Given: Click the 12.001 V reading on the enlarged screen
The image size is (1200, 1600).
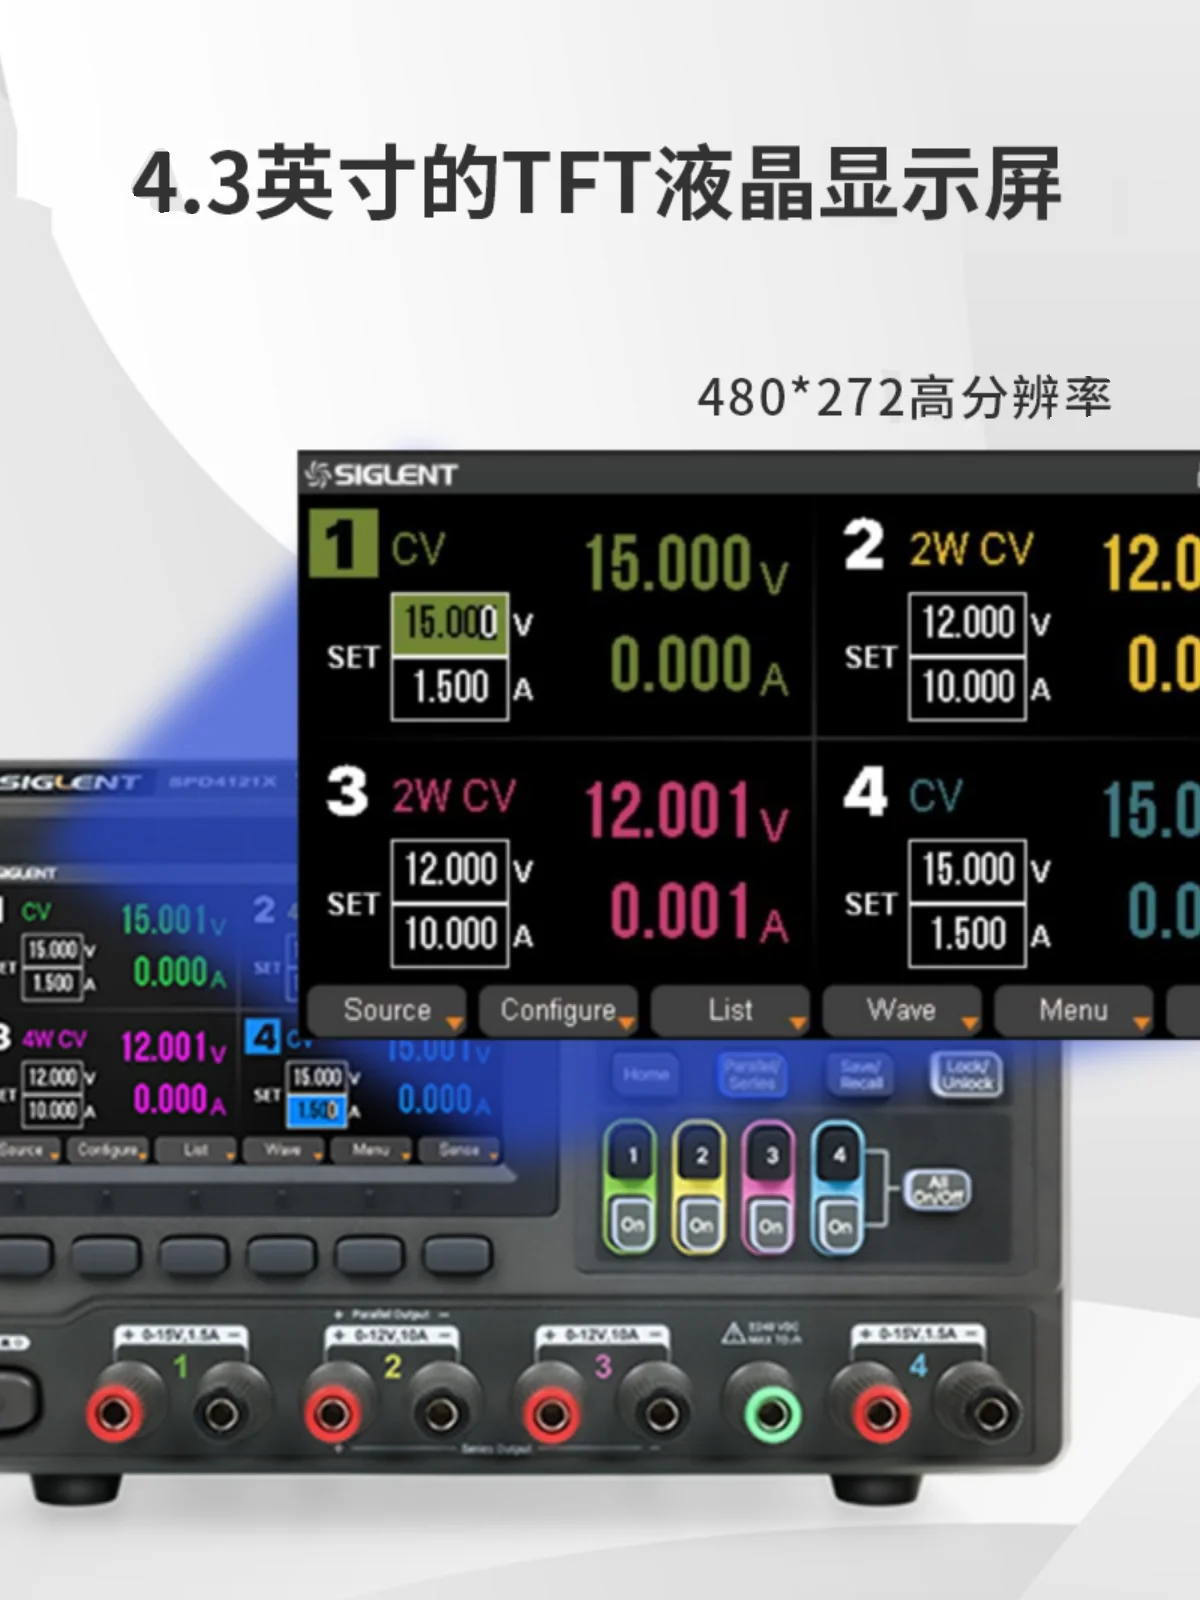Looking at the screenshot, I should (x=686, y=810).
